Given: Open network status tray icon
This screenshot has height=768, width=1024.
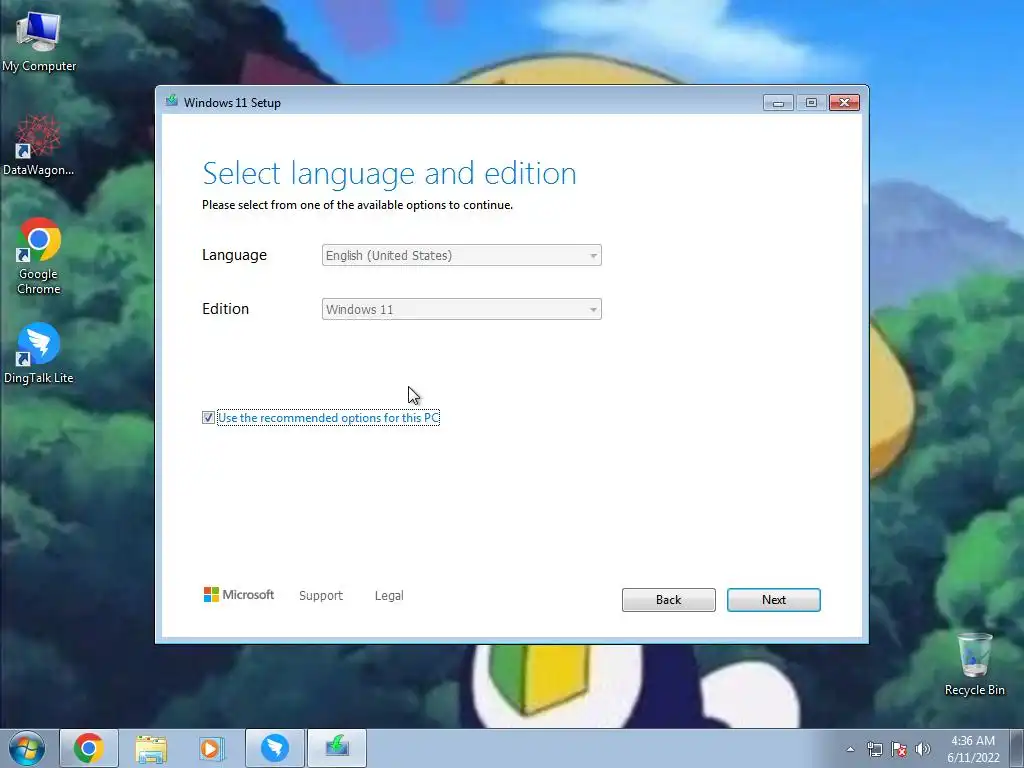Looking at the screenshot, I should 874,749.
